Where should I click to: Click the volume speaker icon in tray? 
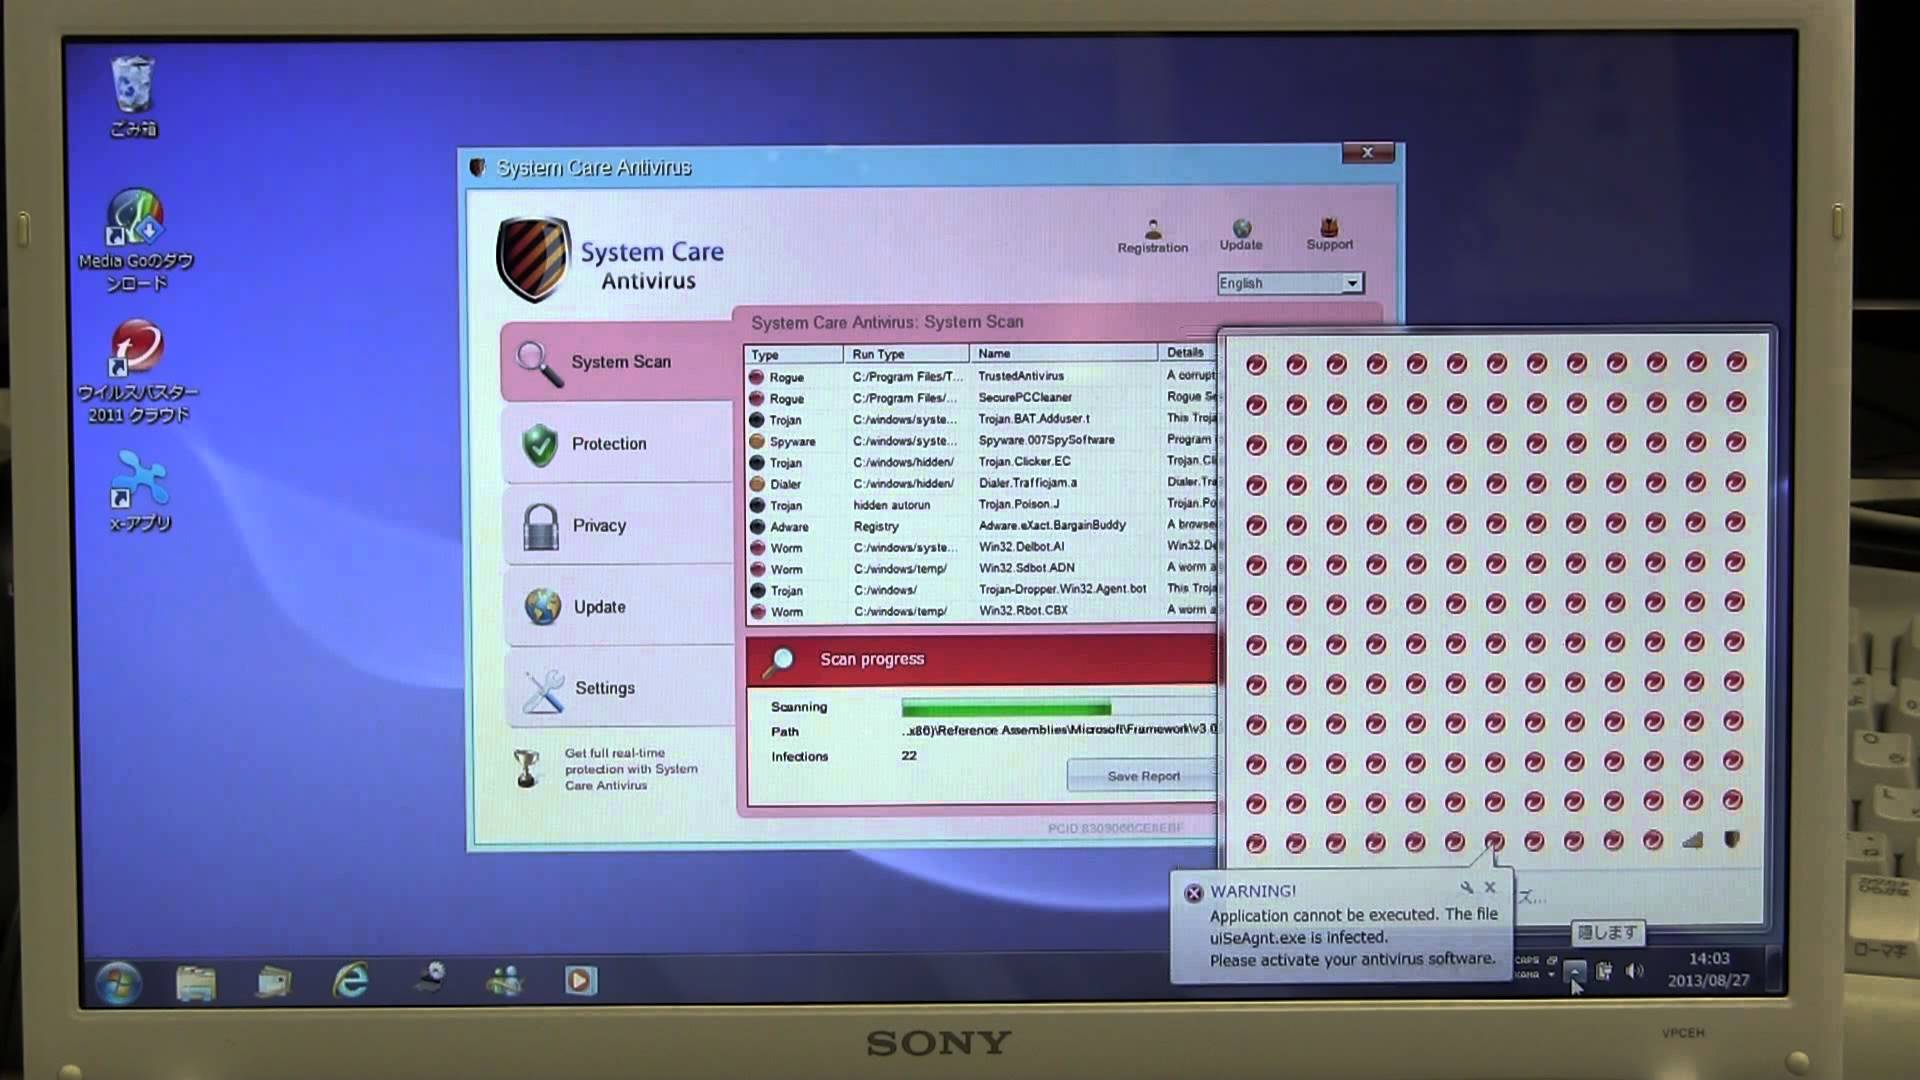point(1635,970)
